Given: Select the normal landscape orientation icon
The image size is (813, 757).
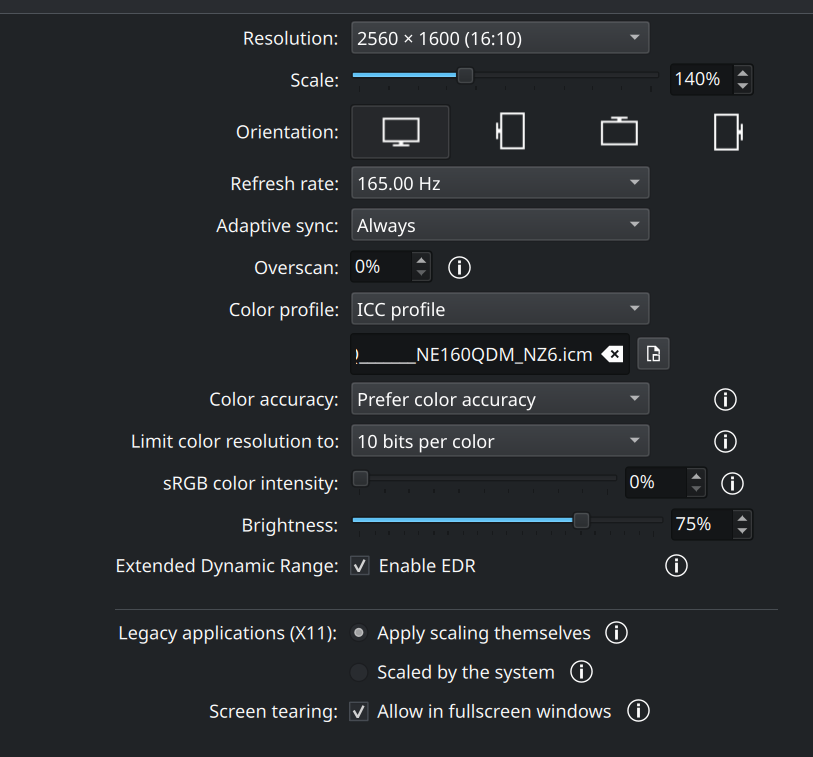Looking at the screenshot, I should click(x=400, y=132).
